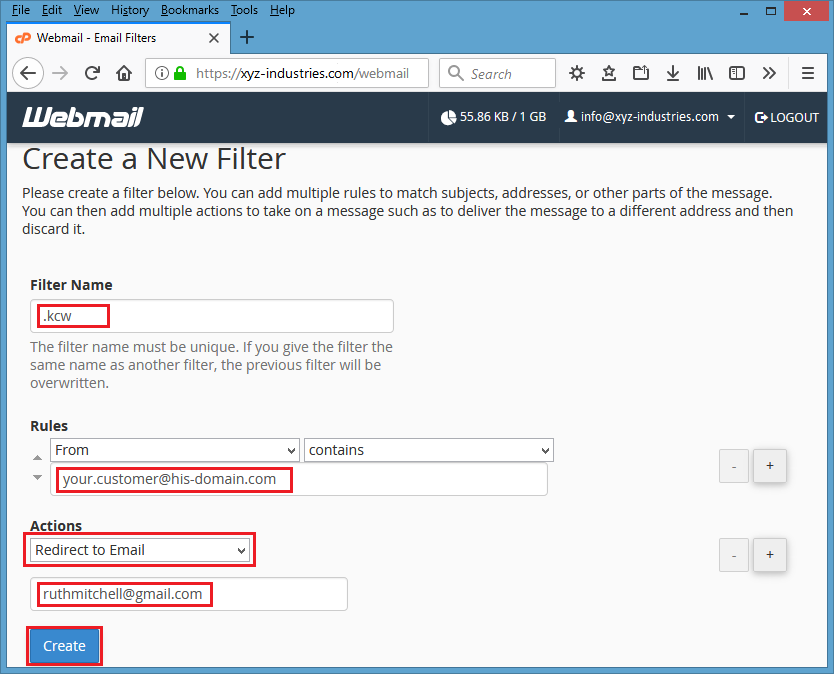Click the browser forward arrow
Image resolution: width=834 pixels, height=674 pixels.
(60, 73)
